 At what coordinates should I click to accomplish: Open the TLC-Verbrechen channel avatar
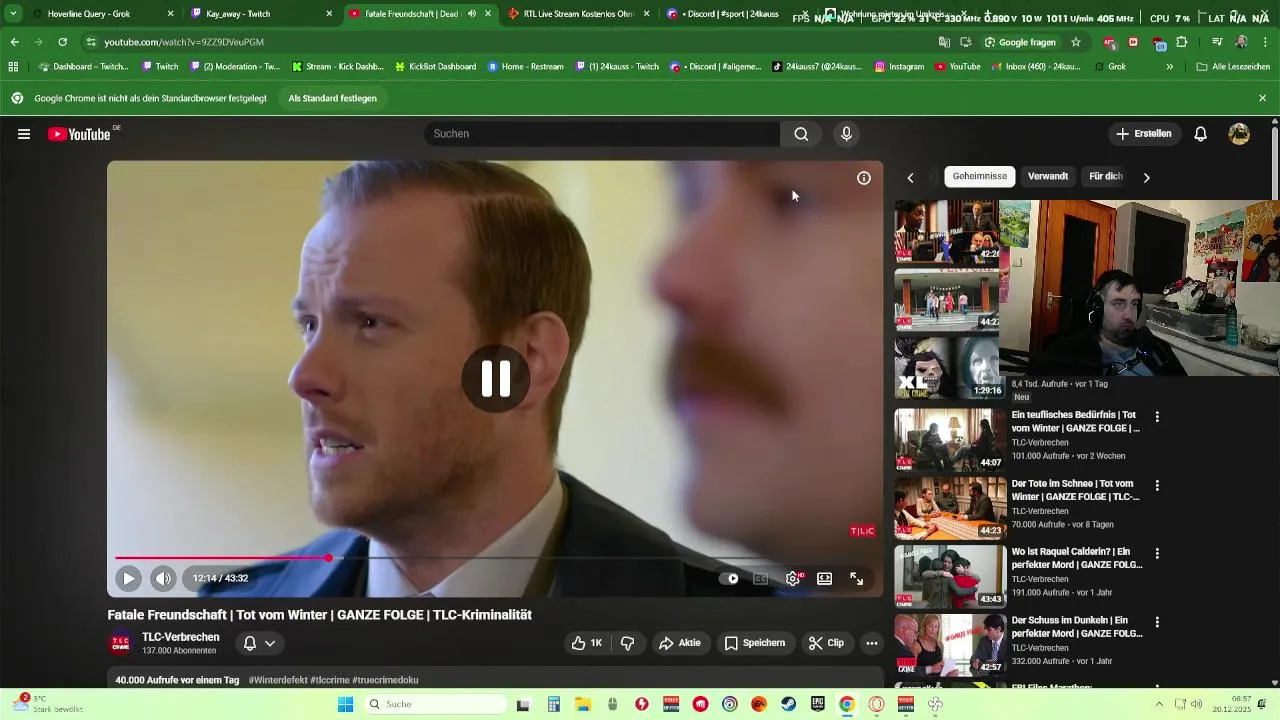(x=120, y=643)
